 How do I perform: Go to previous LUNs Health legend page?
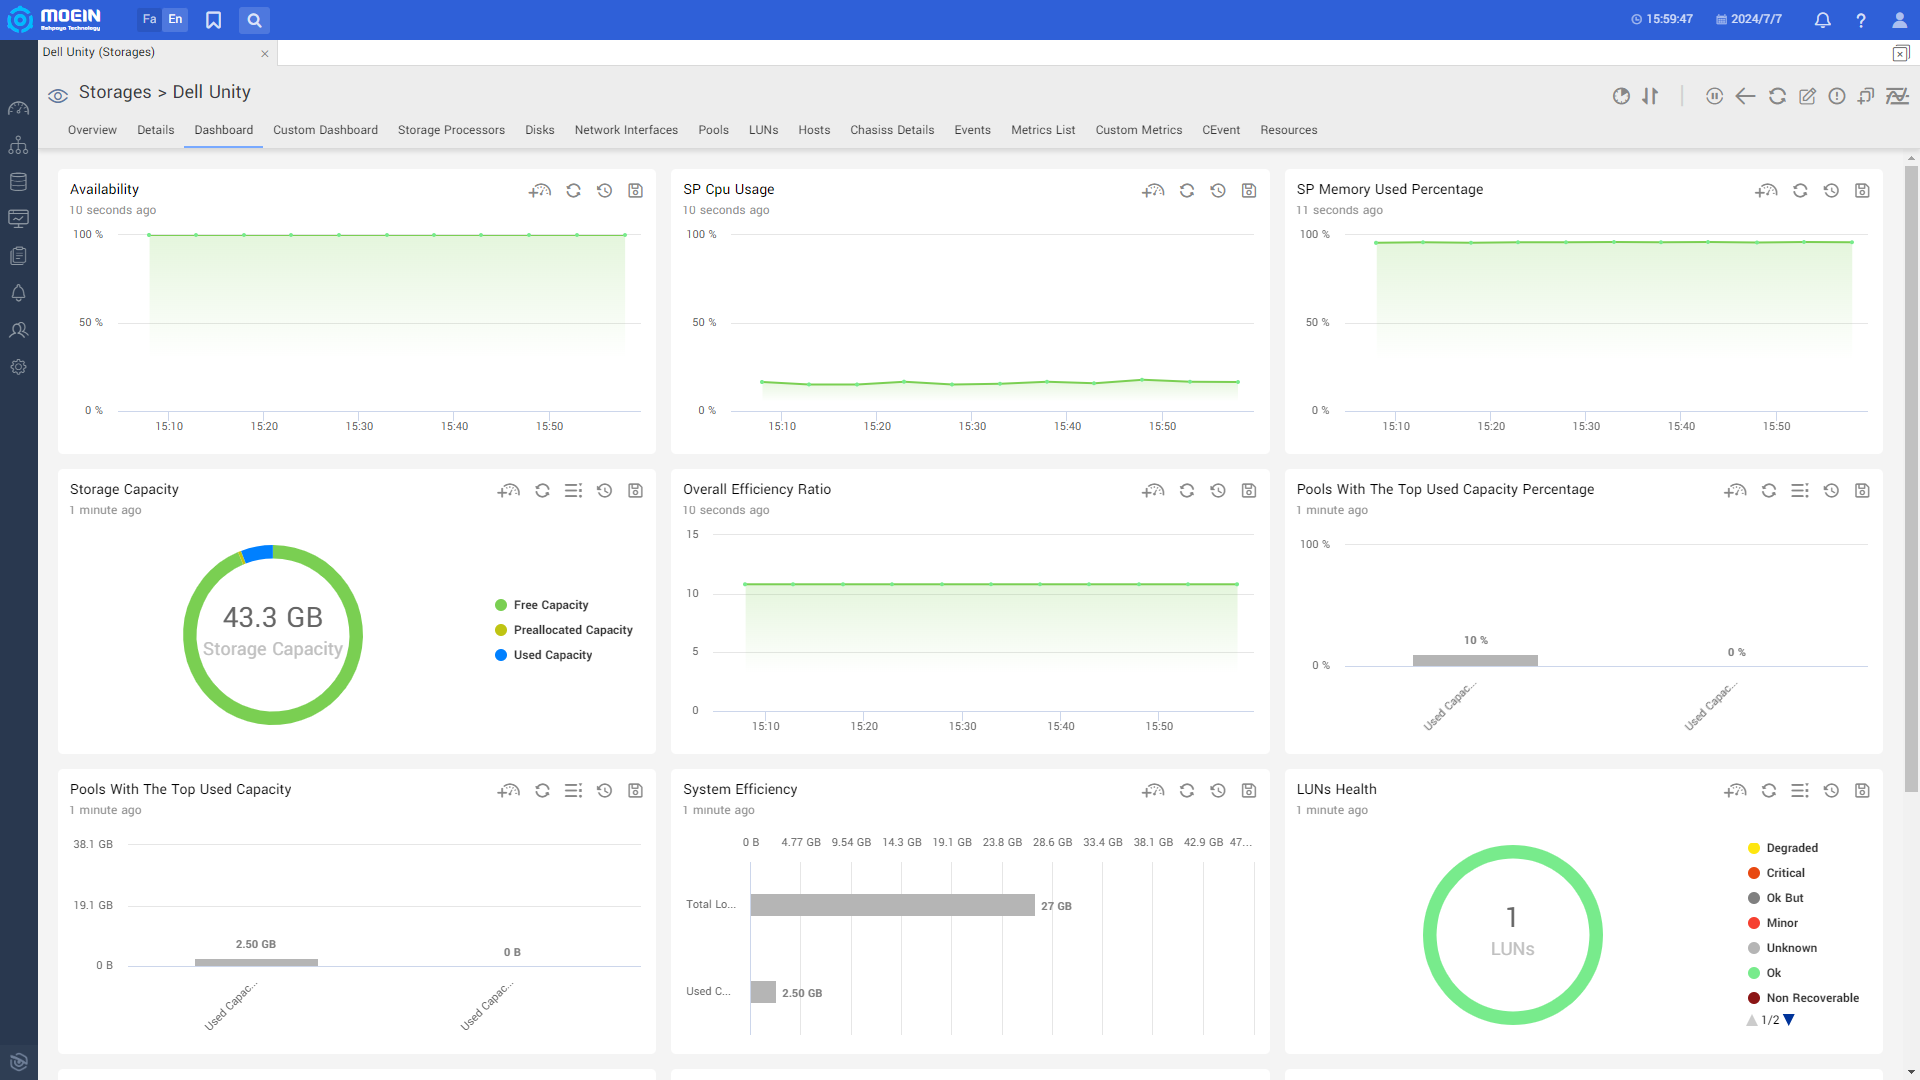[x=1752, y=1020]
